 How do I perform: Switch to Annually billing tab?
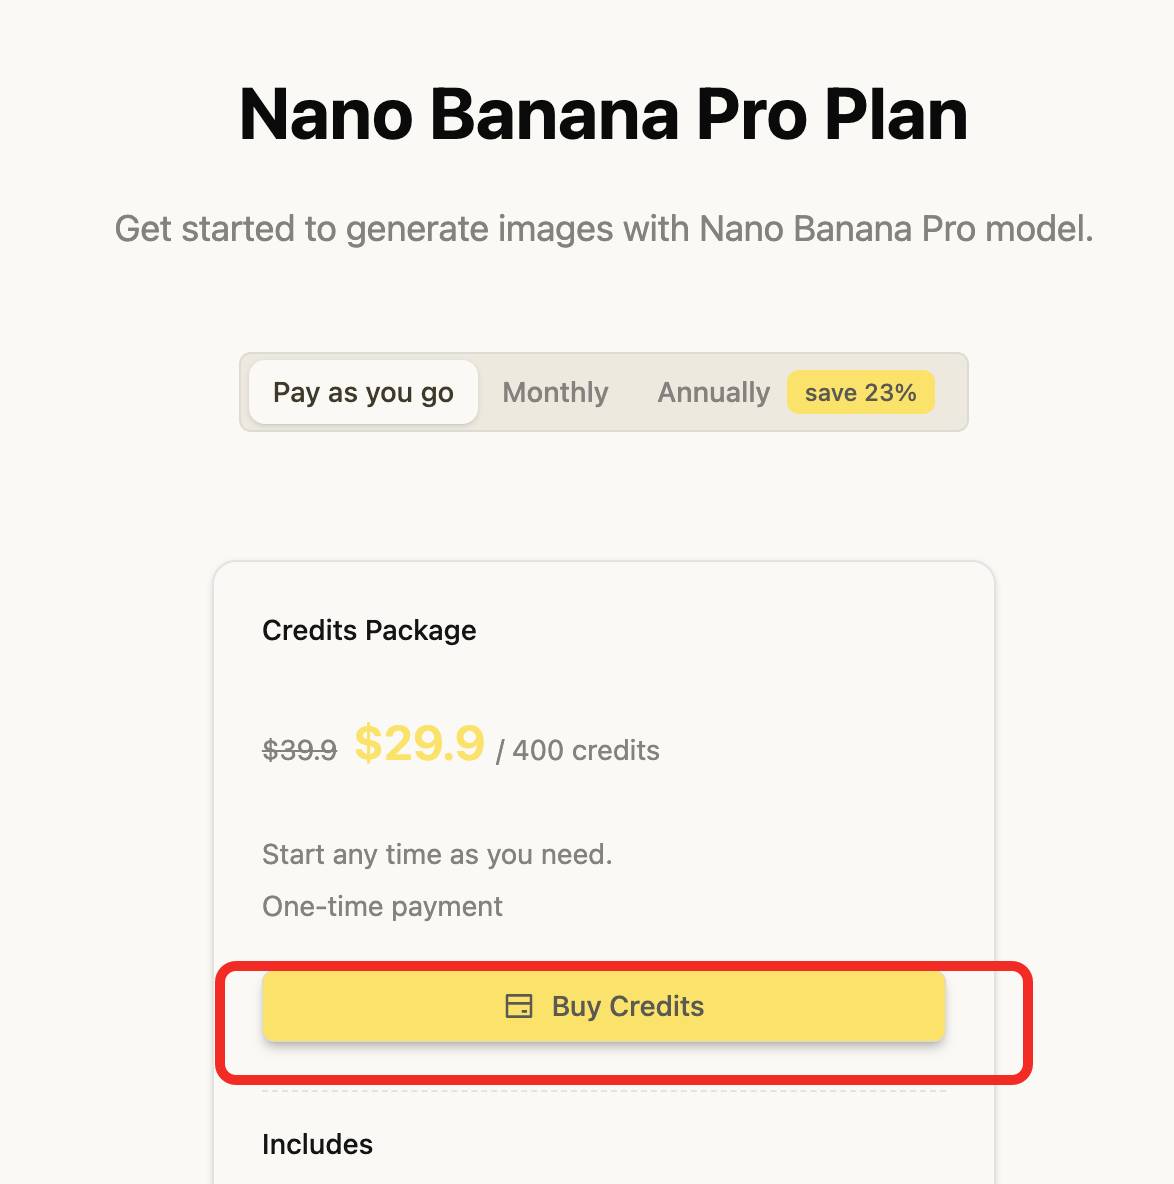pyautogui.click(x=713, y=392)
